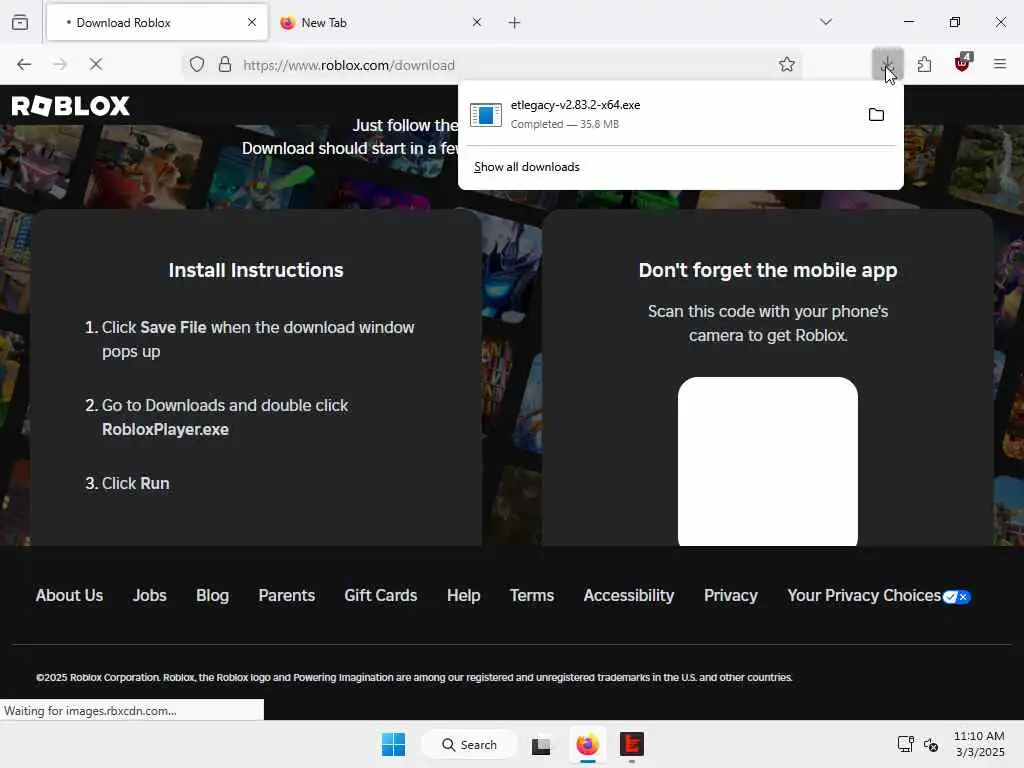Stop loading the page
The width and height of the screenshot is (1024, 768).
tap(95, 64)
